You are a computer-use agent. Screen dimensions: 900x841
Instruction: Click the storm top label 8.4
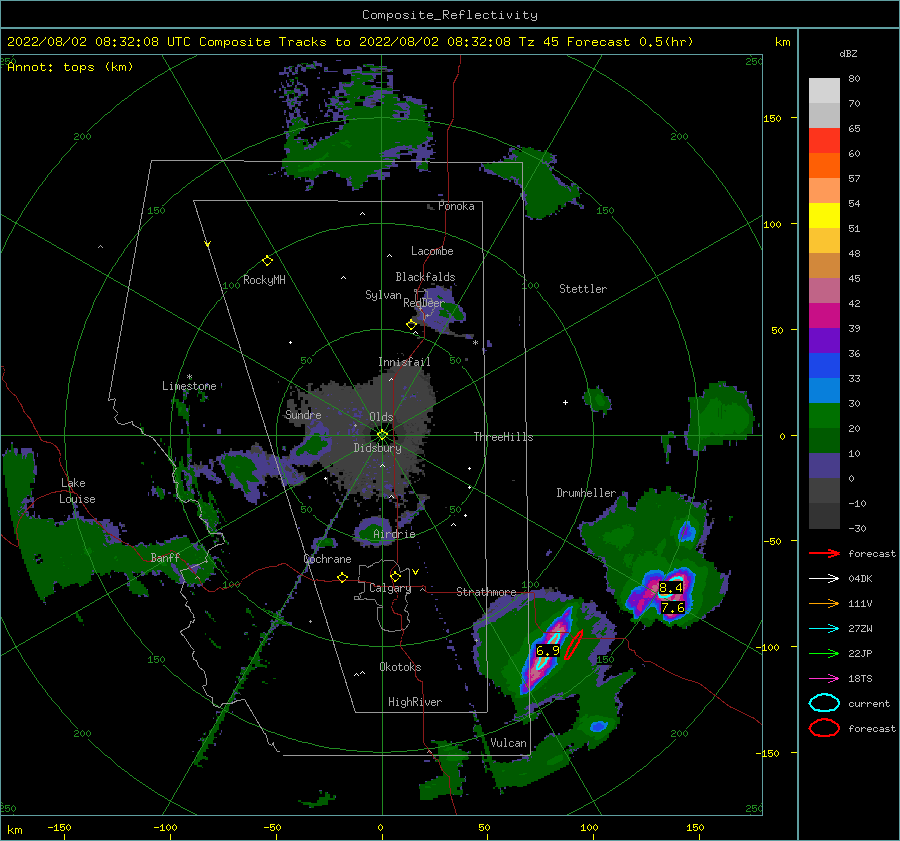(x=671, y=587)
